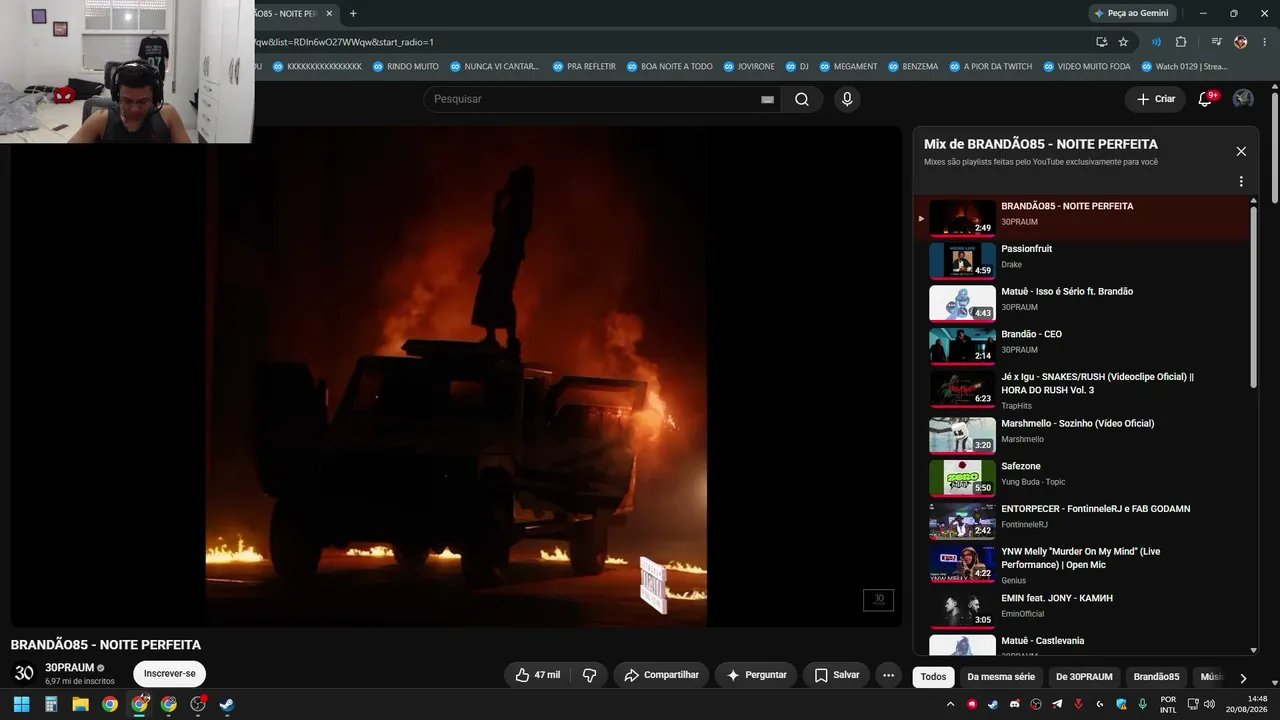Viewport: 1280px width, 720px height.
Task: Open the Windows Start menu
Action: tap(21, 704)
